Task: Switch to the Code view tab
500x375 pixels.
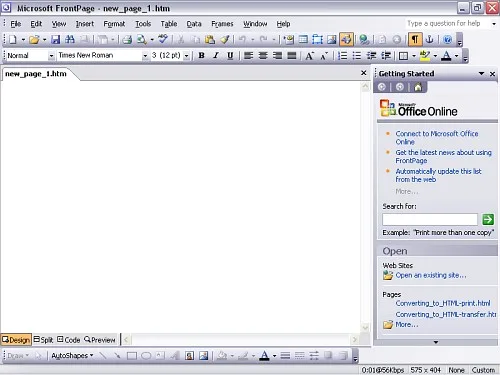Action: (x=69, y=340)
